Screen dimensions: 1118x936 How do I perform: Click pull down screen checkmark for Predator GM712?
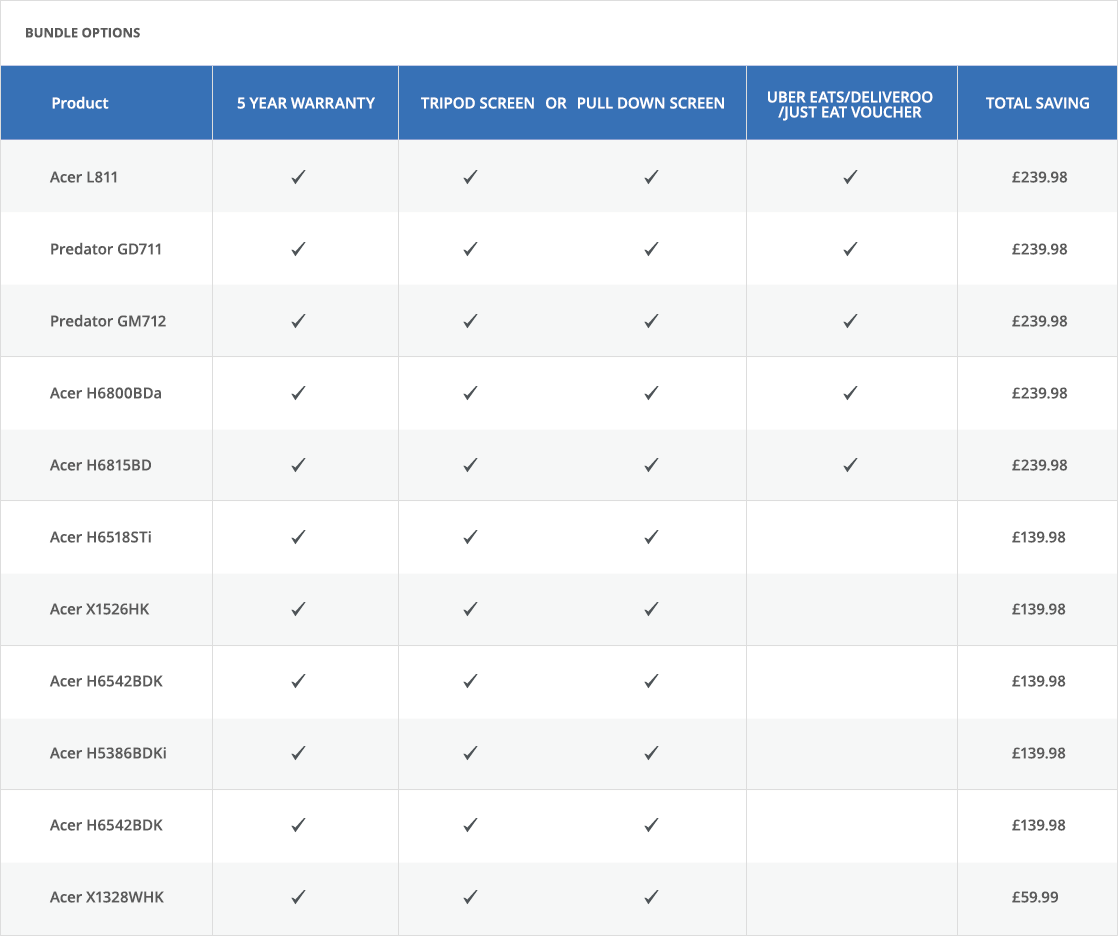[x=651, y=321]
